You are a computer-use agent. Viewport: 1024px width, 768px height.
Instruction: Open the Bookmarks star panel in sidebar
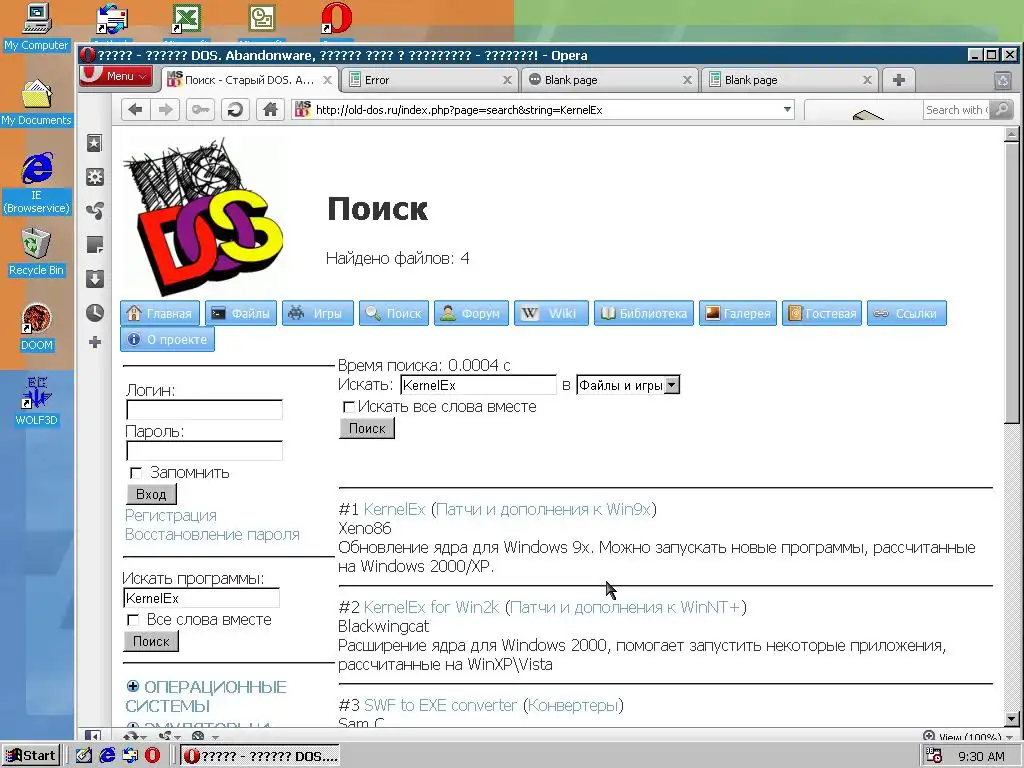95,143
